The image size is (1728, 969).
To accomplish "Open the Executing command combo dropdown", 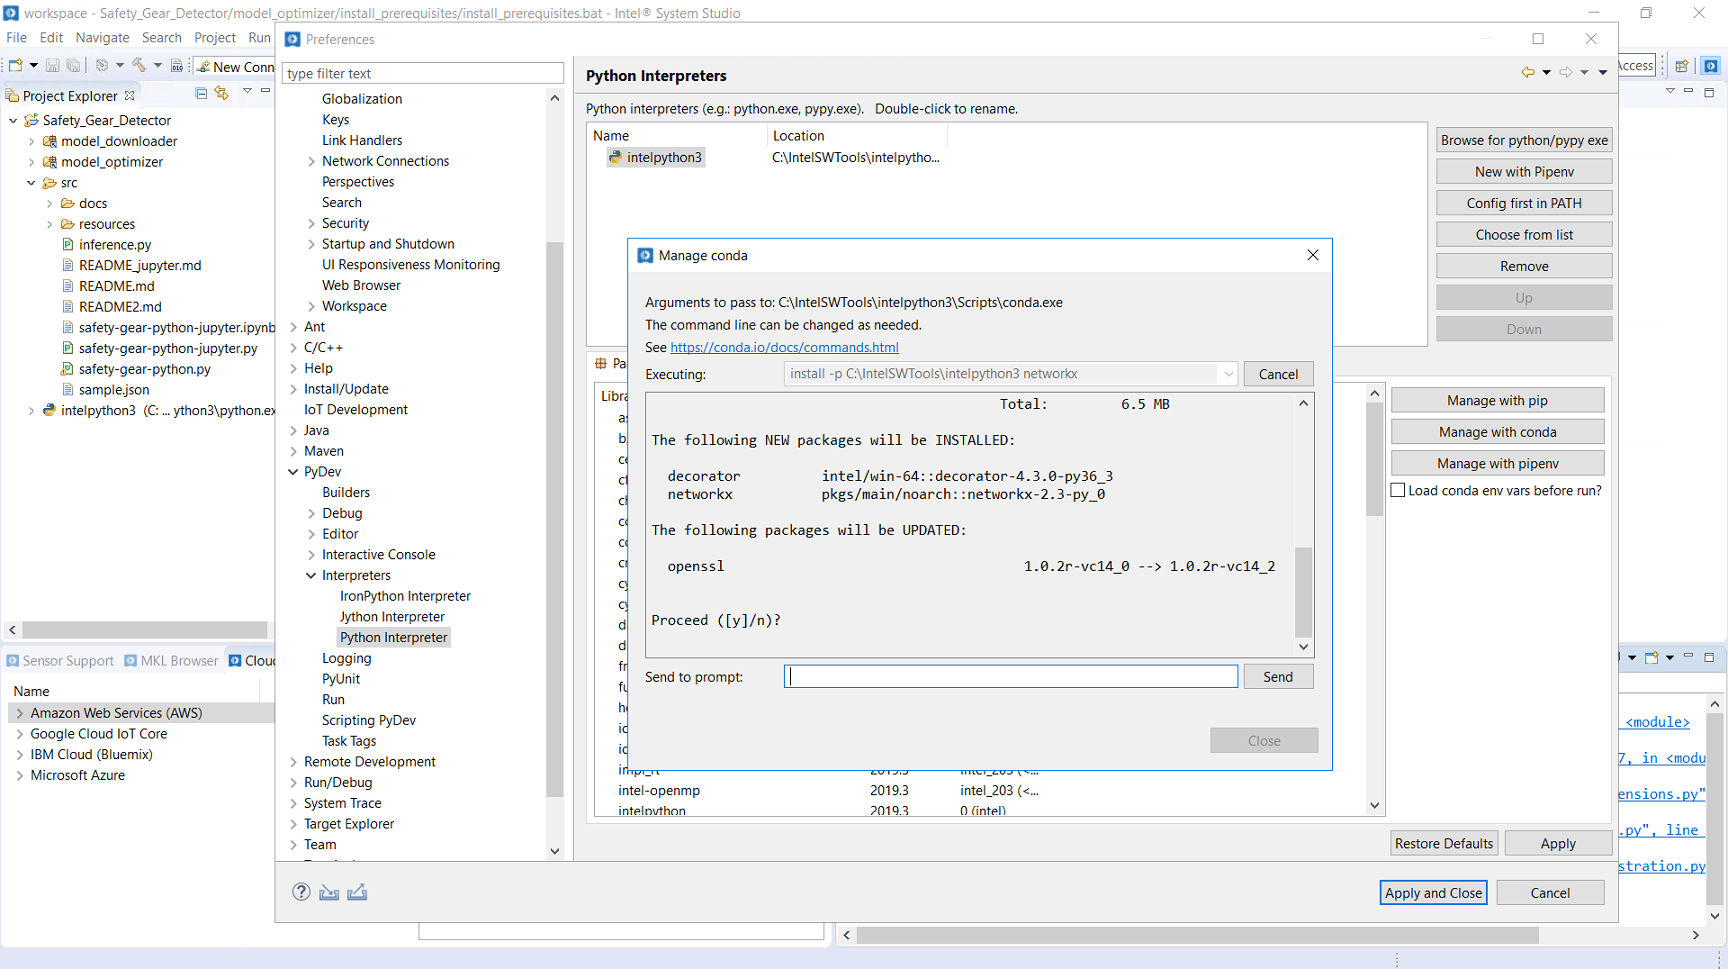I will (x=1228, y=374).
